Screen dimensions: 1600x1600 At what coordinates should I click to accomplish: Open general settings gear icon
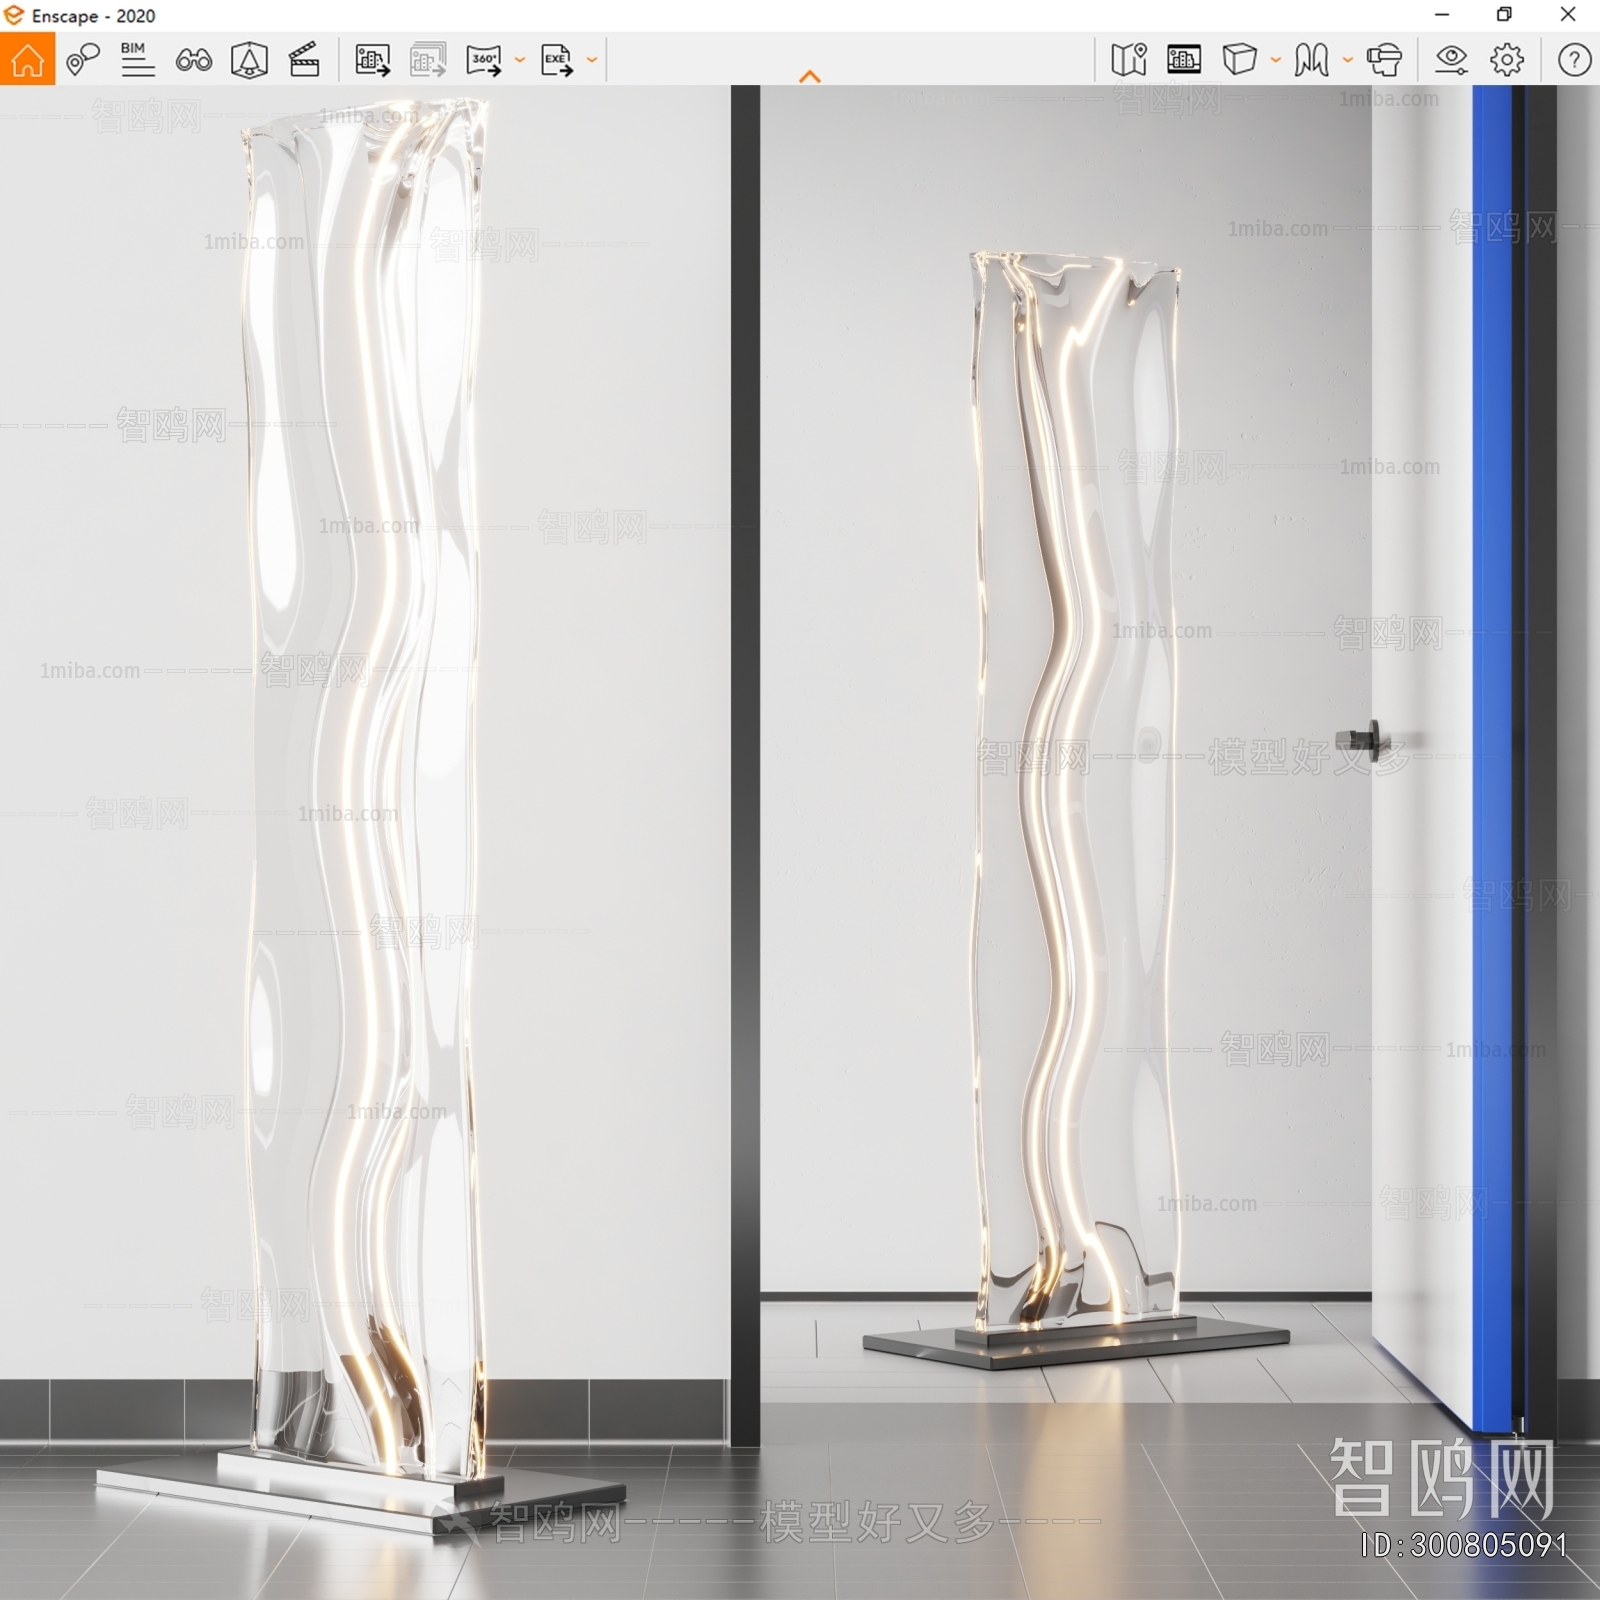tap(1507, 60)
